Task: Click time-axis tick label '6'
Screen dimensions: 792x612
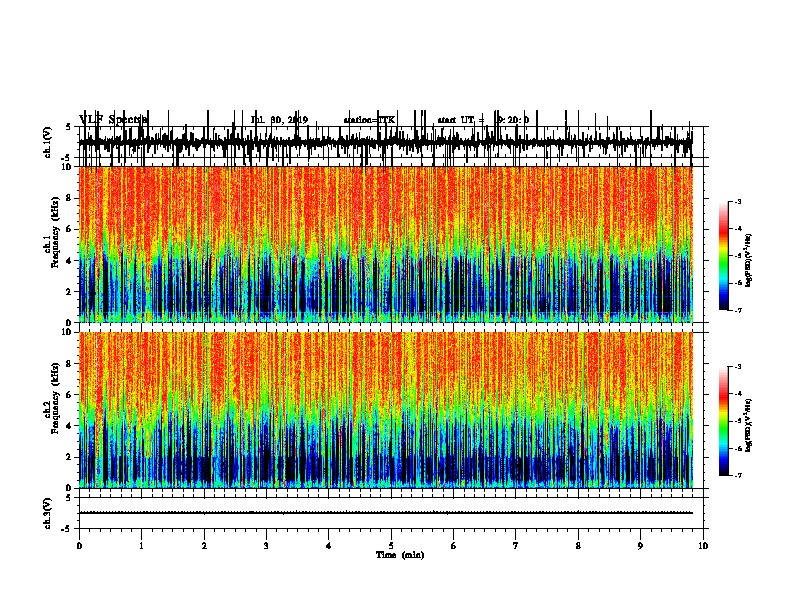Action: (x=454, y=545)
